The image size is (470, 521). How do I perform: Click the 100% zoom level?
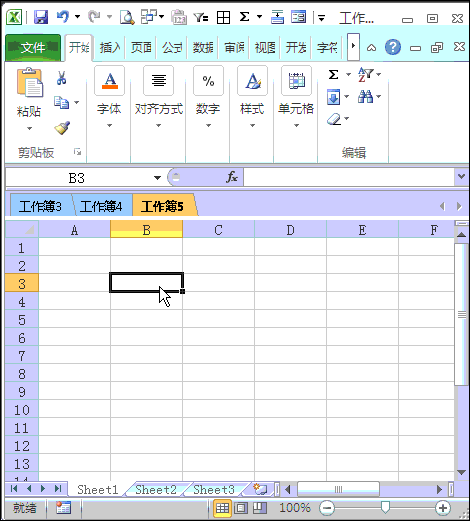click(295, 508)
